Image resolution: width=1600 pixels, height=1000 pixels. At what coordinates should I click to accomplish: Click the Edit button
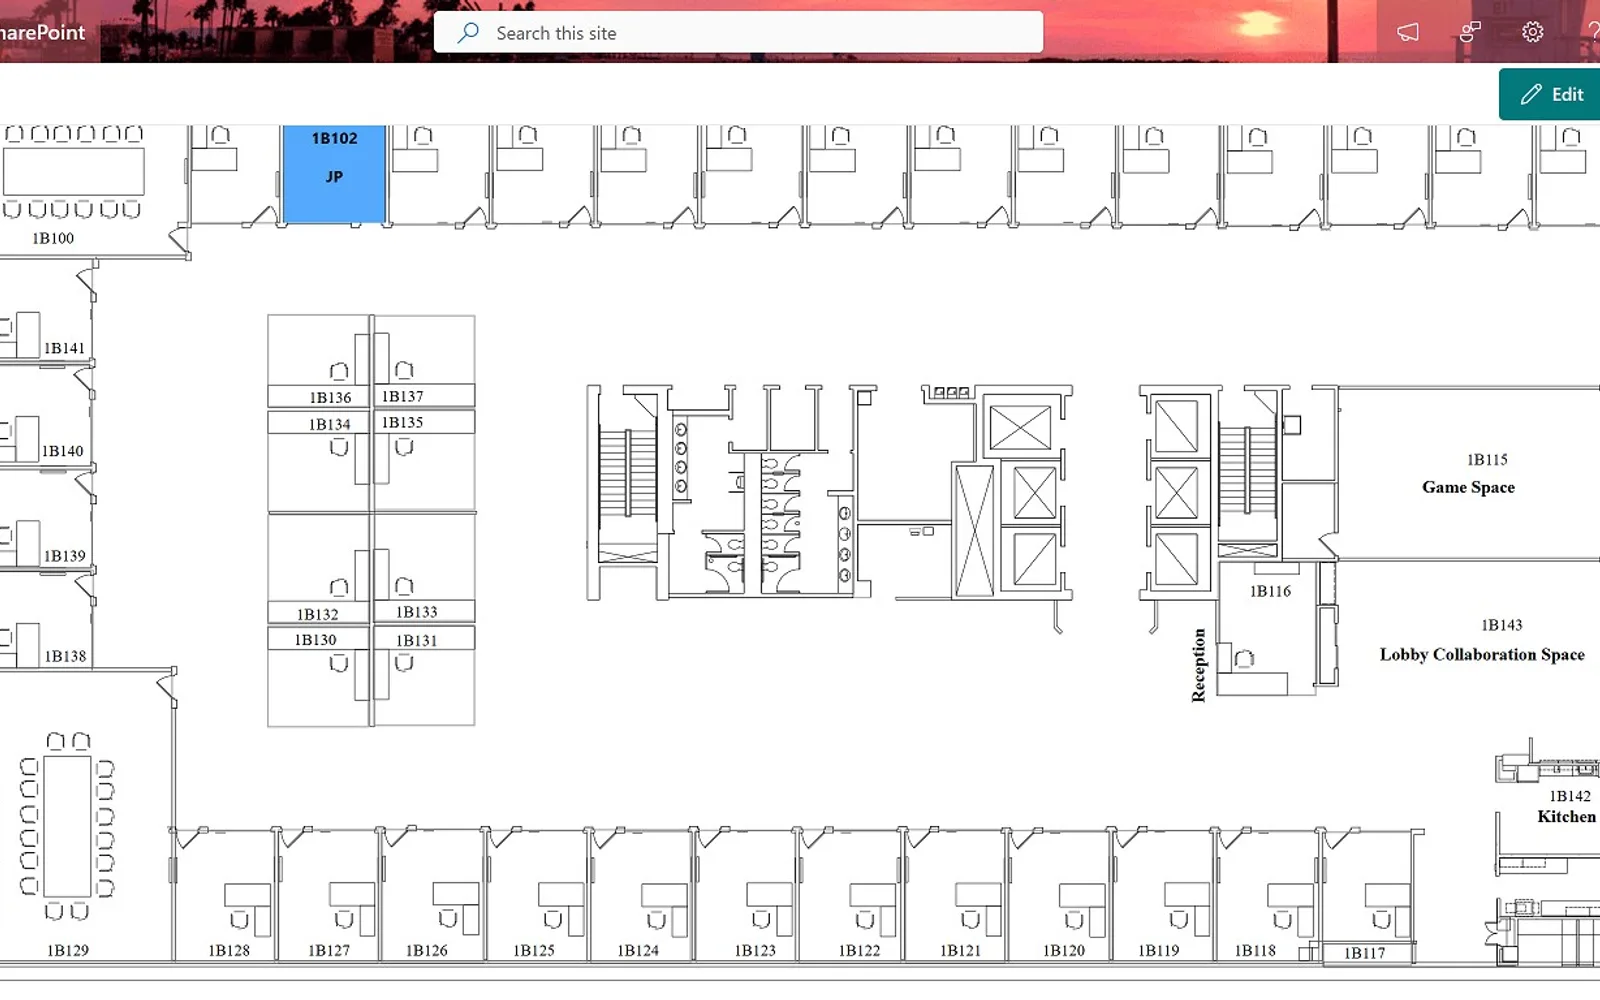click(1550, 94)
